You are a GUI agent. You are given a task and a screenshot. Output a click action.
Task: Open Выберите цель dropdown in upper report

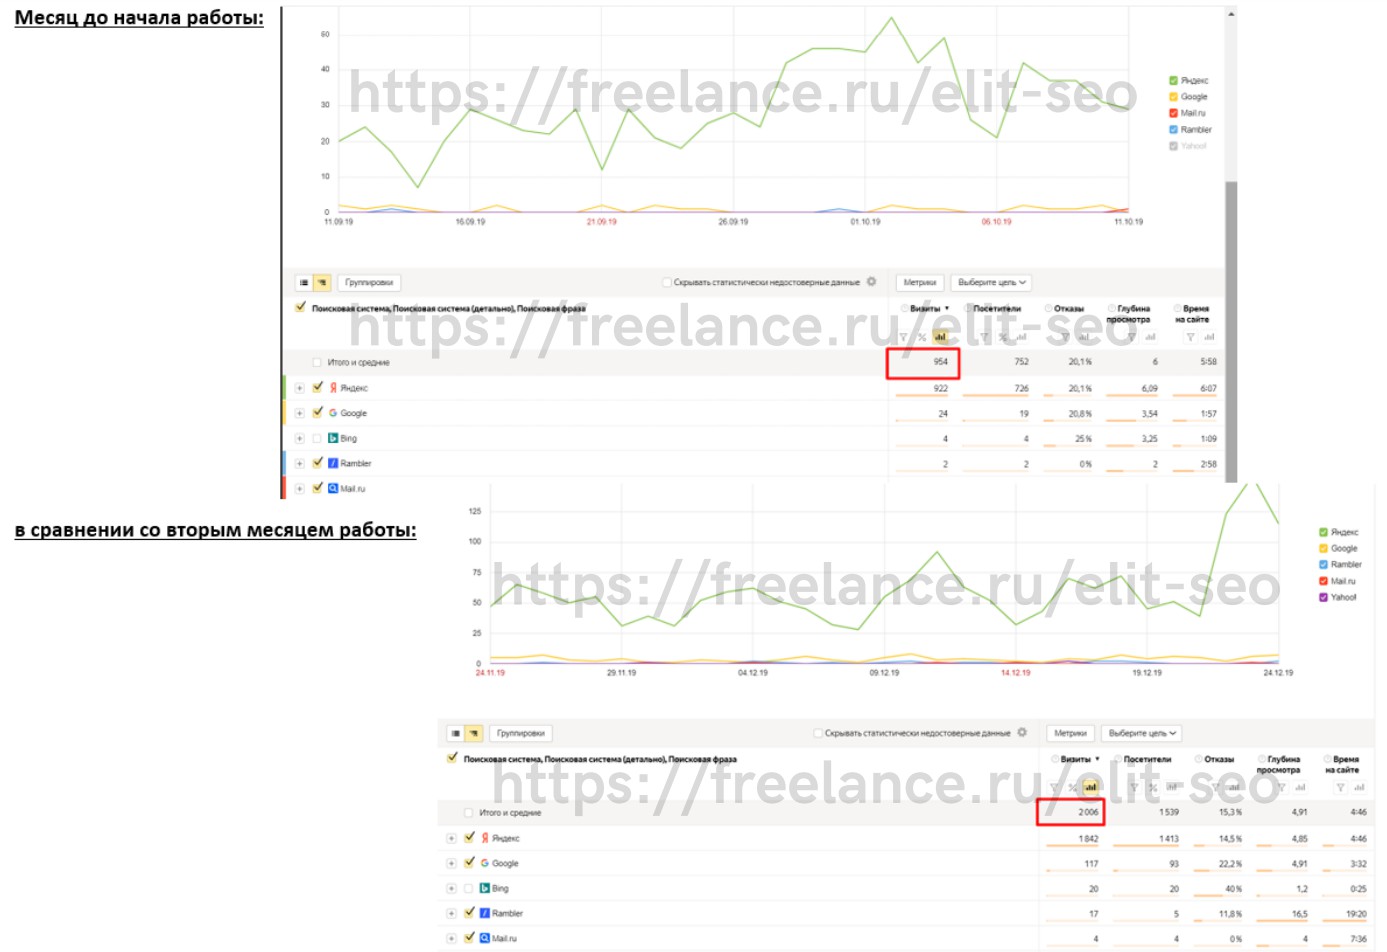point(991,283)
